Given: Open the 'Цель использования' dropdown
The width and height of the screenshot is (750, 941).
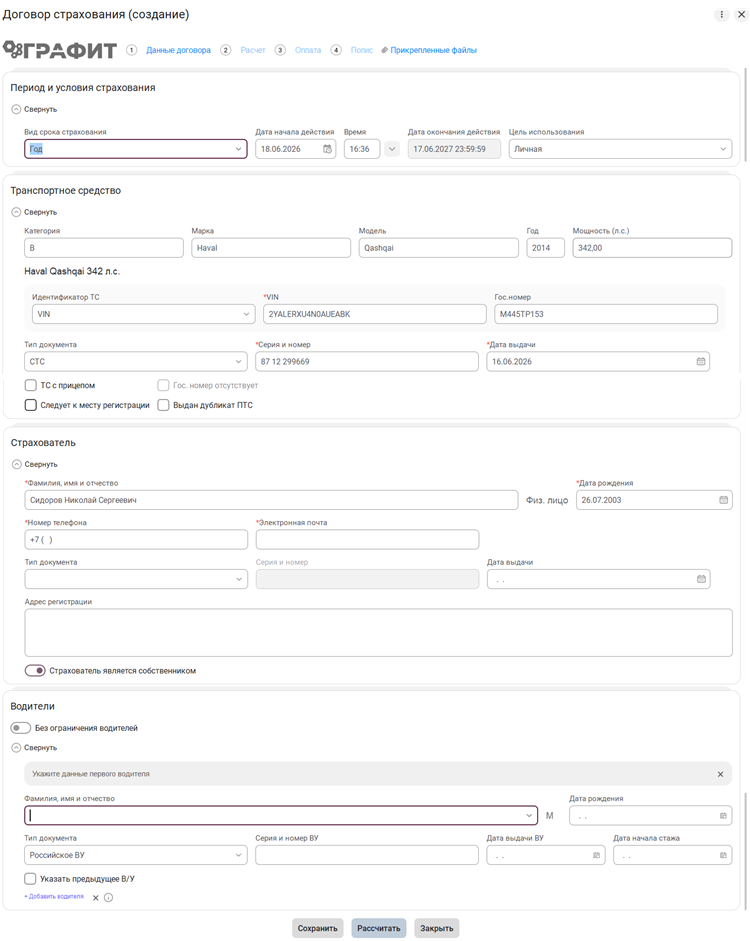Looking at the screenshot, I should (620, 149).
